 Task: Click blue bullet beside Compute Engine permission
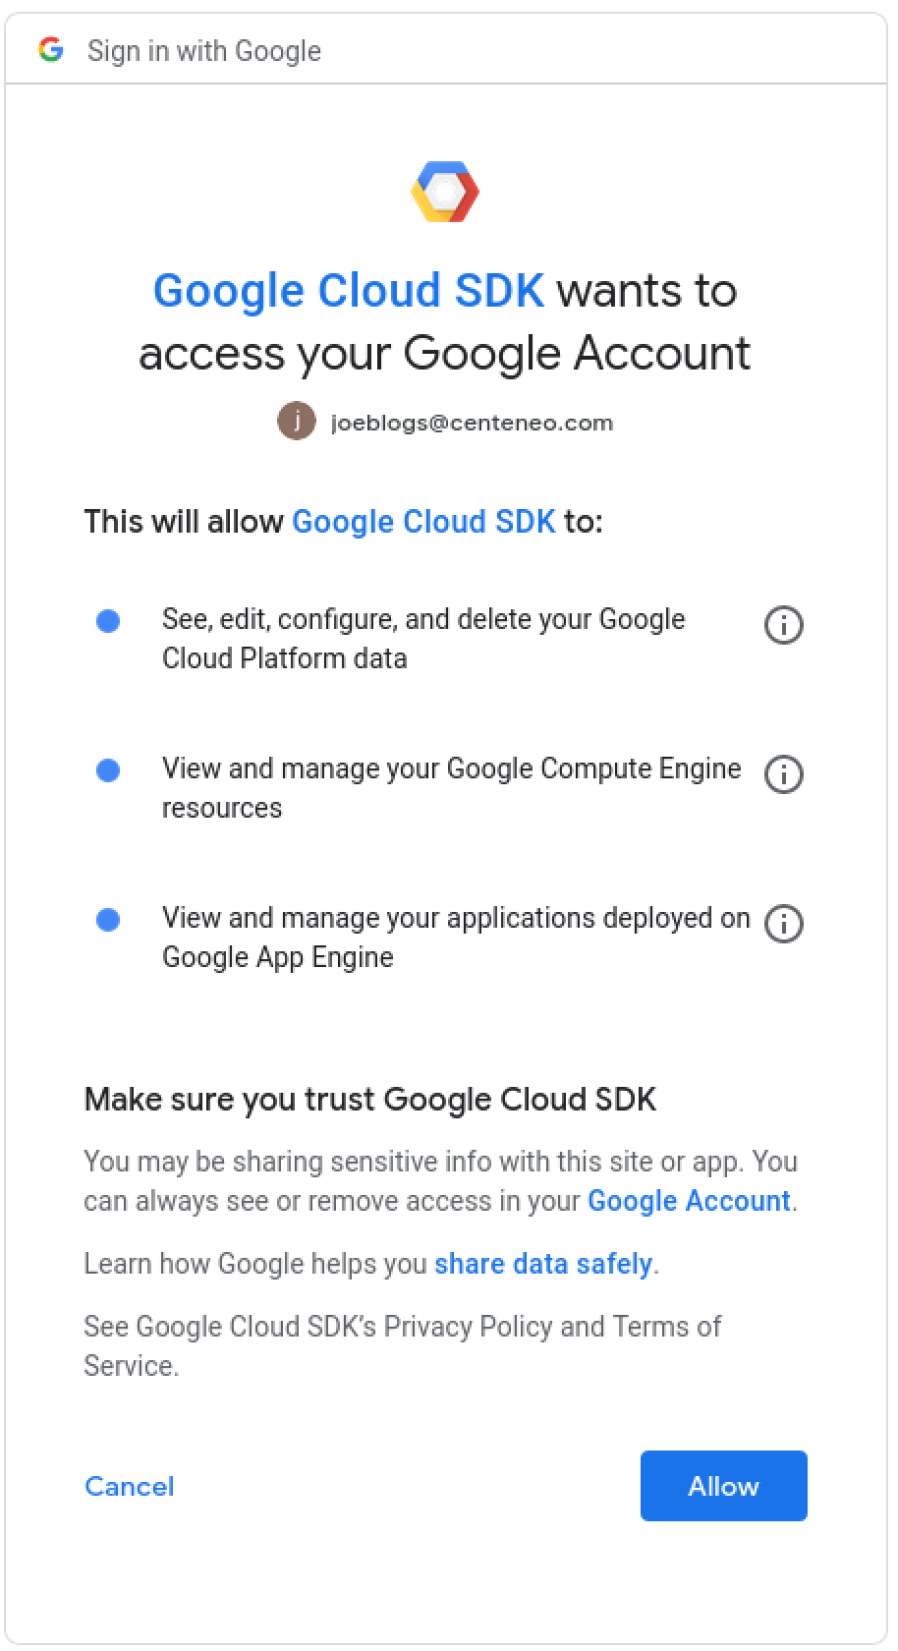(x=108, y=770)
